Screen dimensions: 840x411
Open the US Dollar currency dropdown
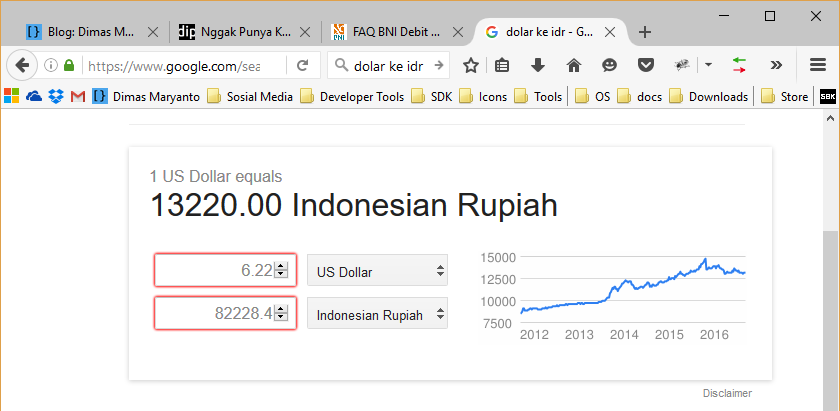[x=377, y=271]
